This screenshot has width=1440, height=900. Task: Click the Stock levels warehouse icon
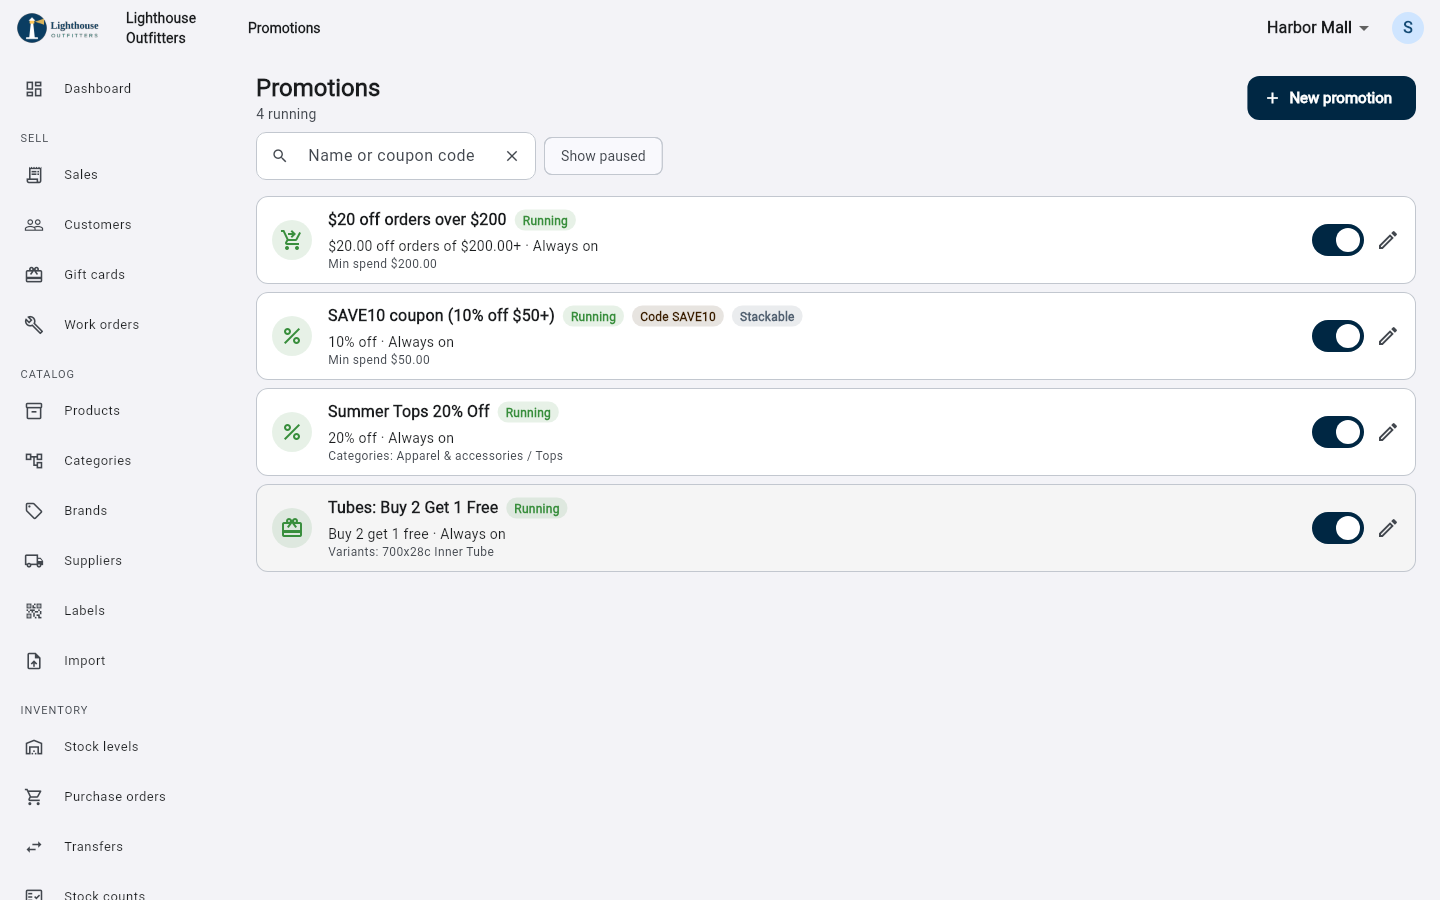click(x=34, y=747)
